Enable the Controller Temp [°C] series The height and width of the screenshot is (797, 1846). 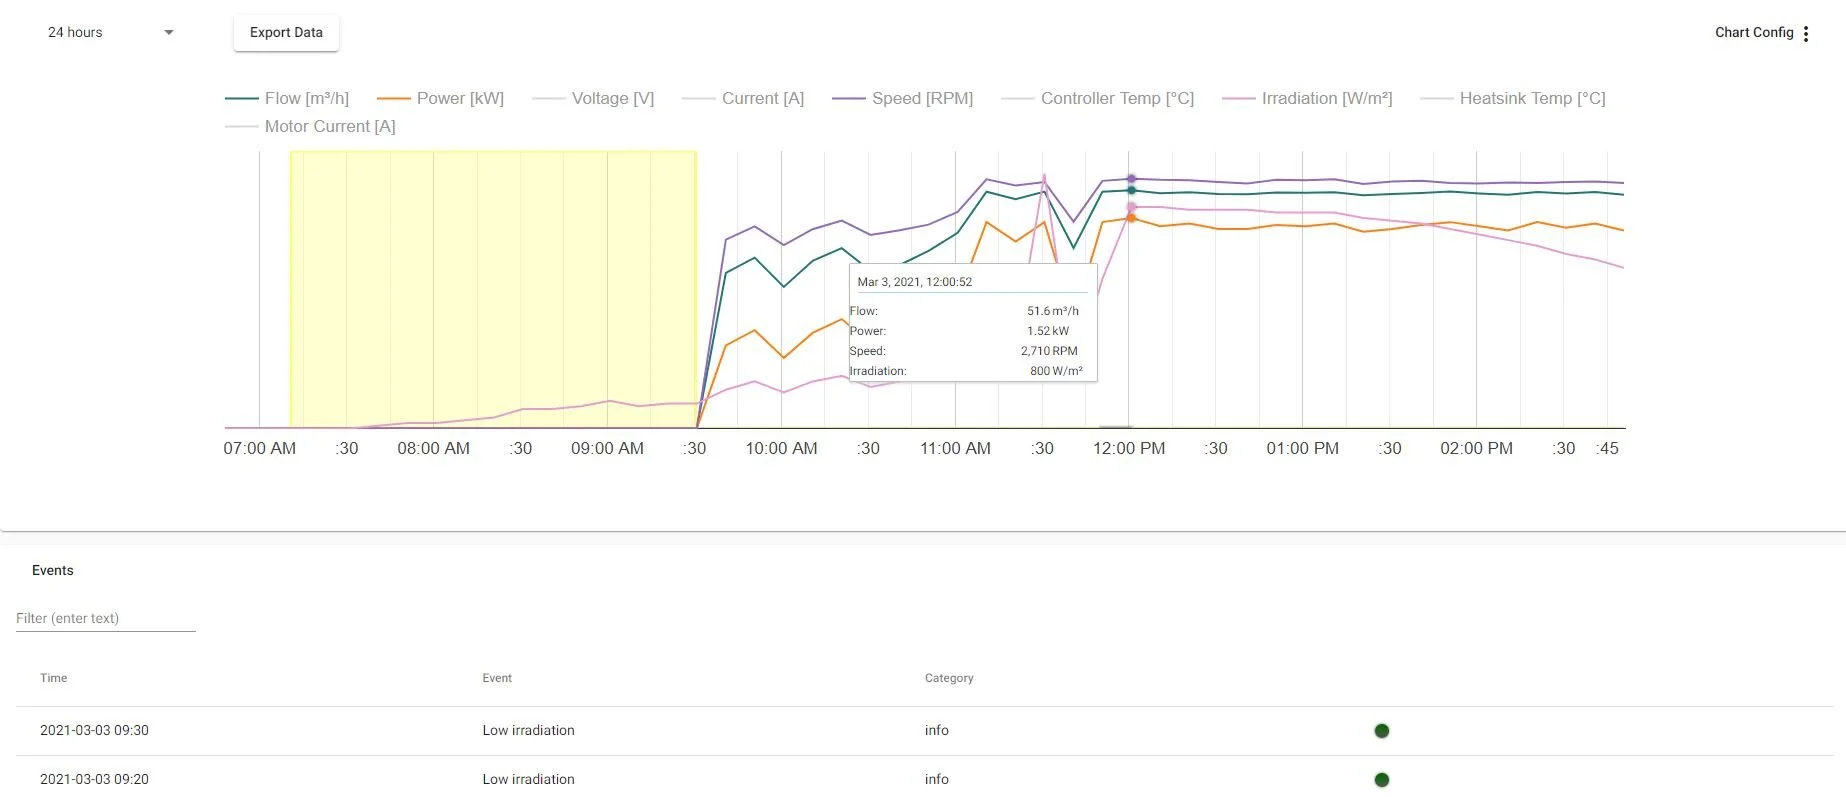1098,98
